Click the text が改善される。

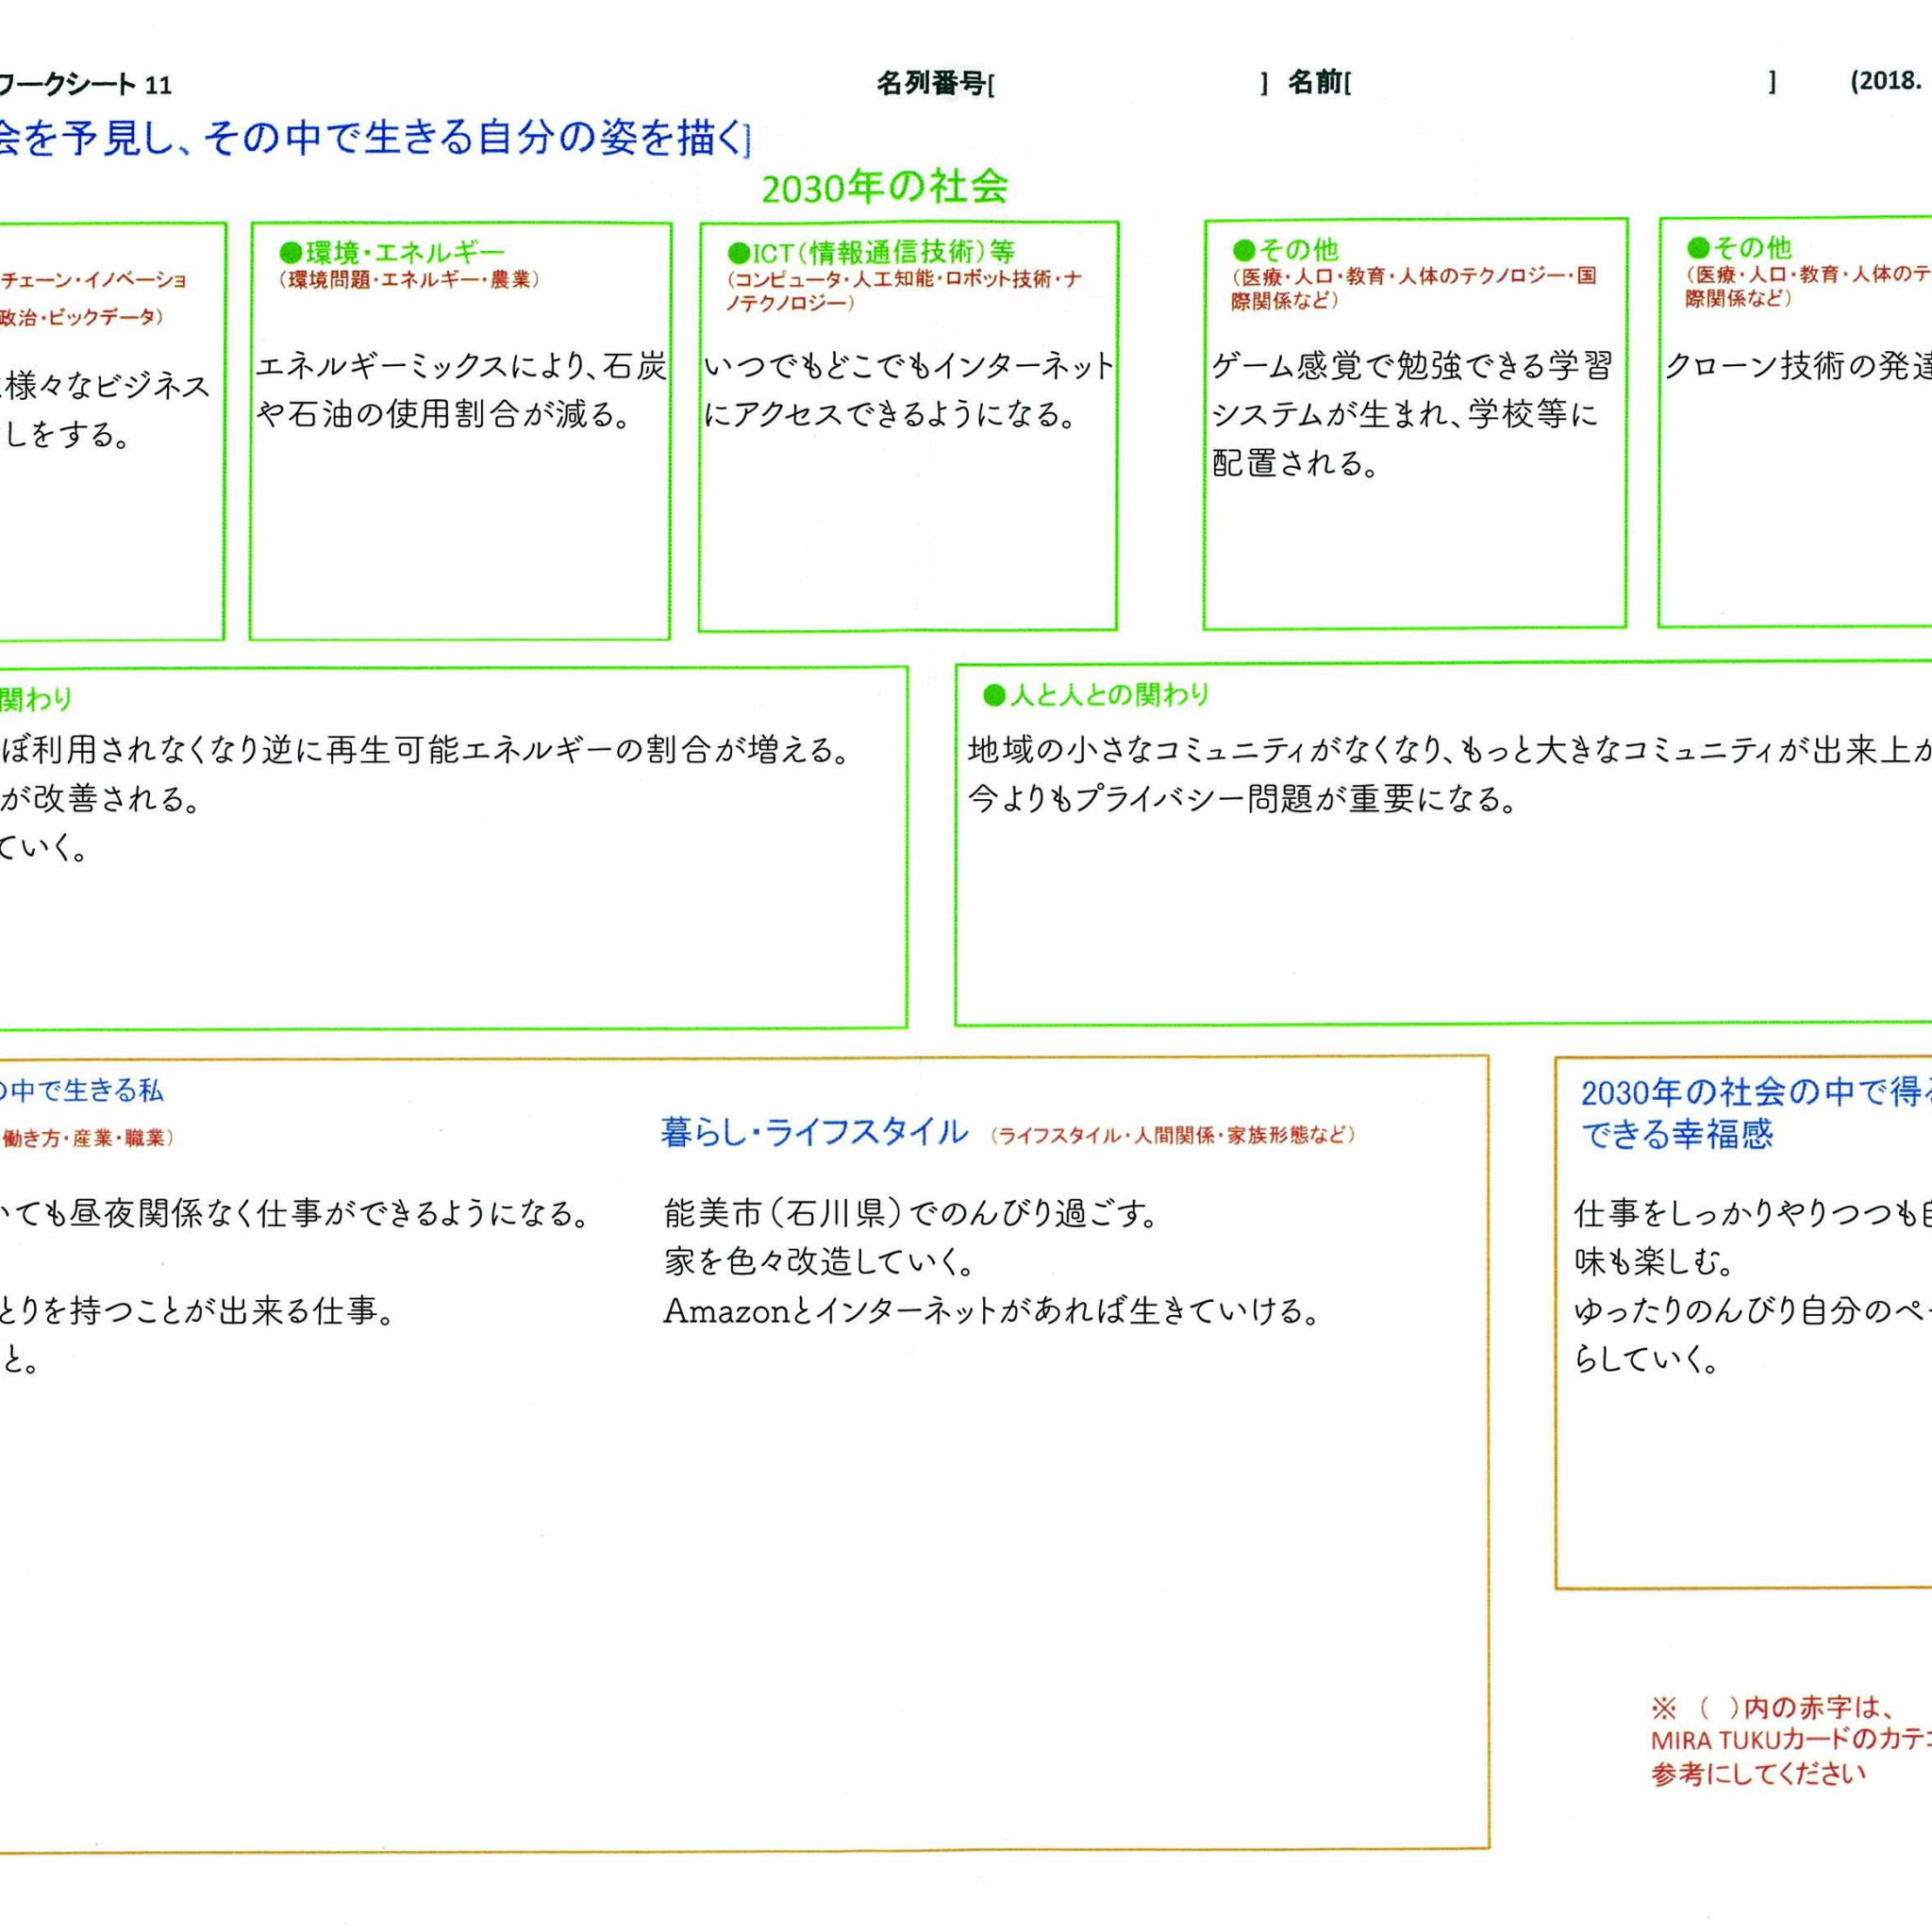click(101, 798)
